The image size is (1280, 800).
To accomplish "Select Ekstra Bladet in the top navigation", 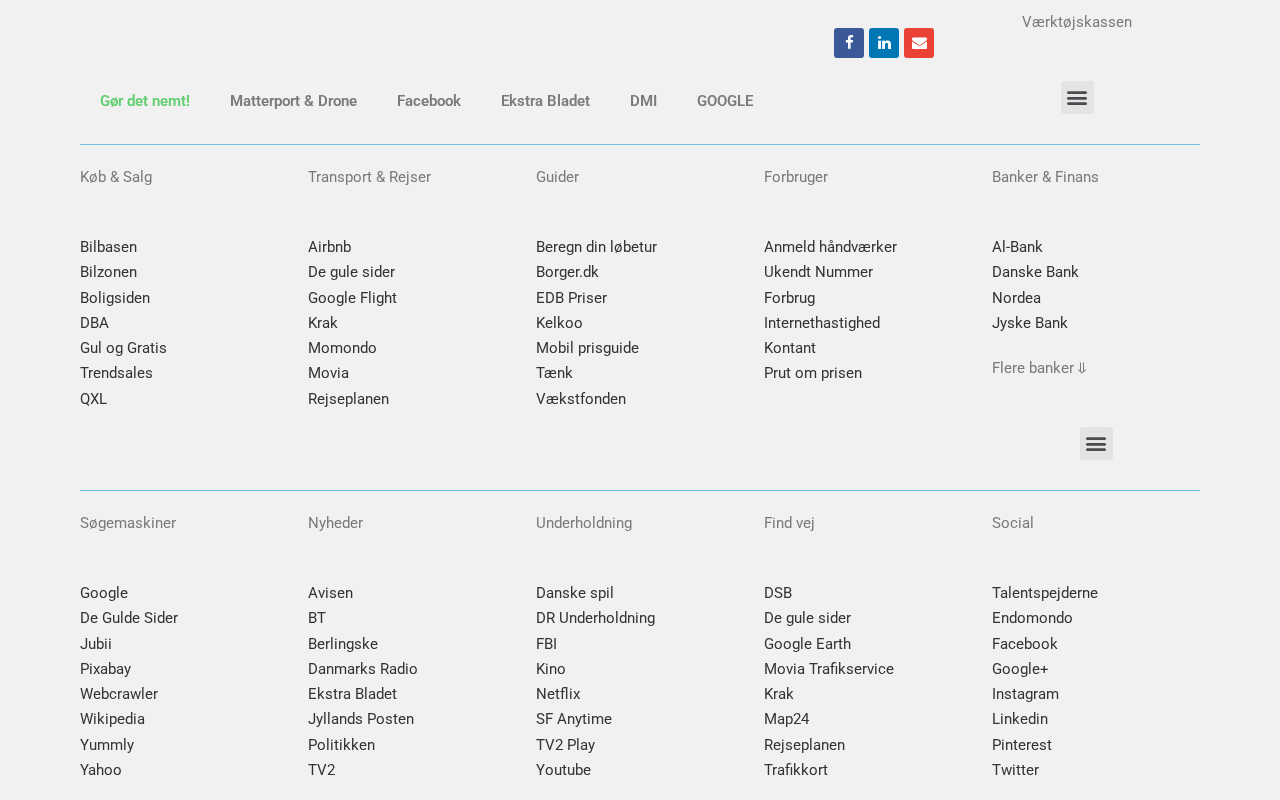I will (545, 101).
